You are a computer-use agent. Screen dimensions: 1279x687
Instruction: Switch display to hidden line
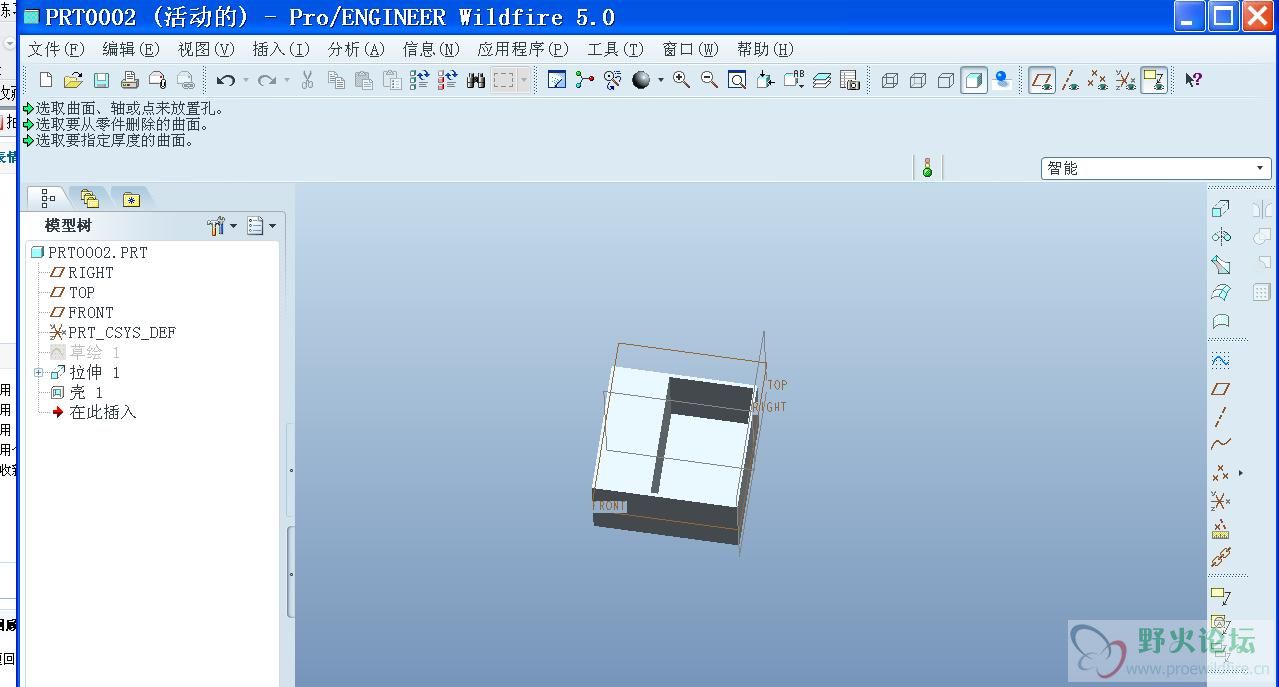918,80
